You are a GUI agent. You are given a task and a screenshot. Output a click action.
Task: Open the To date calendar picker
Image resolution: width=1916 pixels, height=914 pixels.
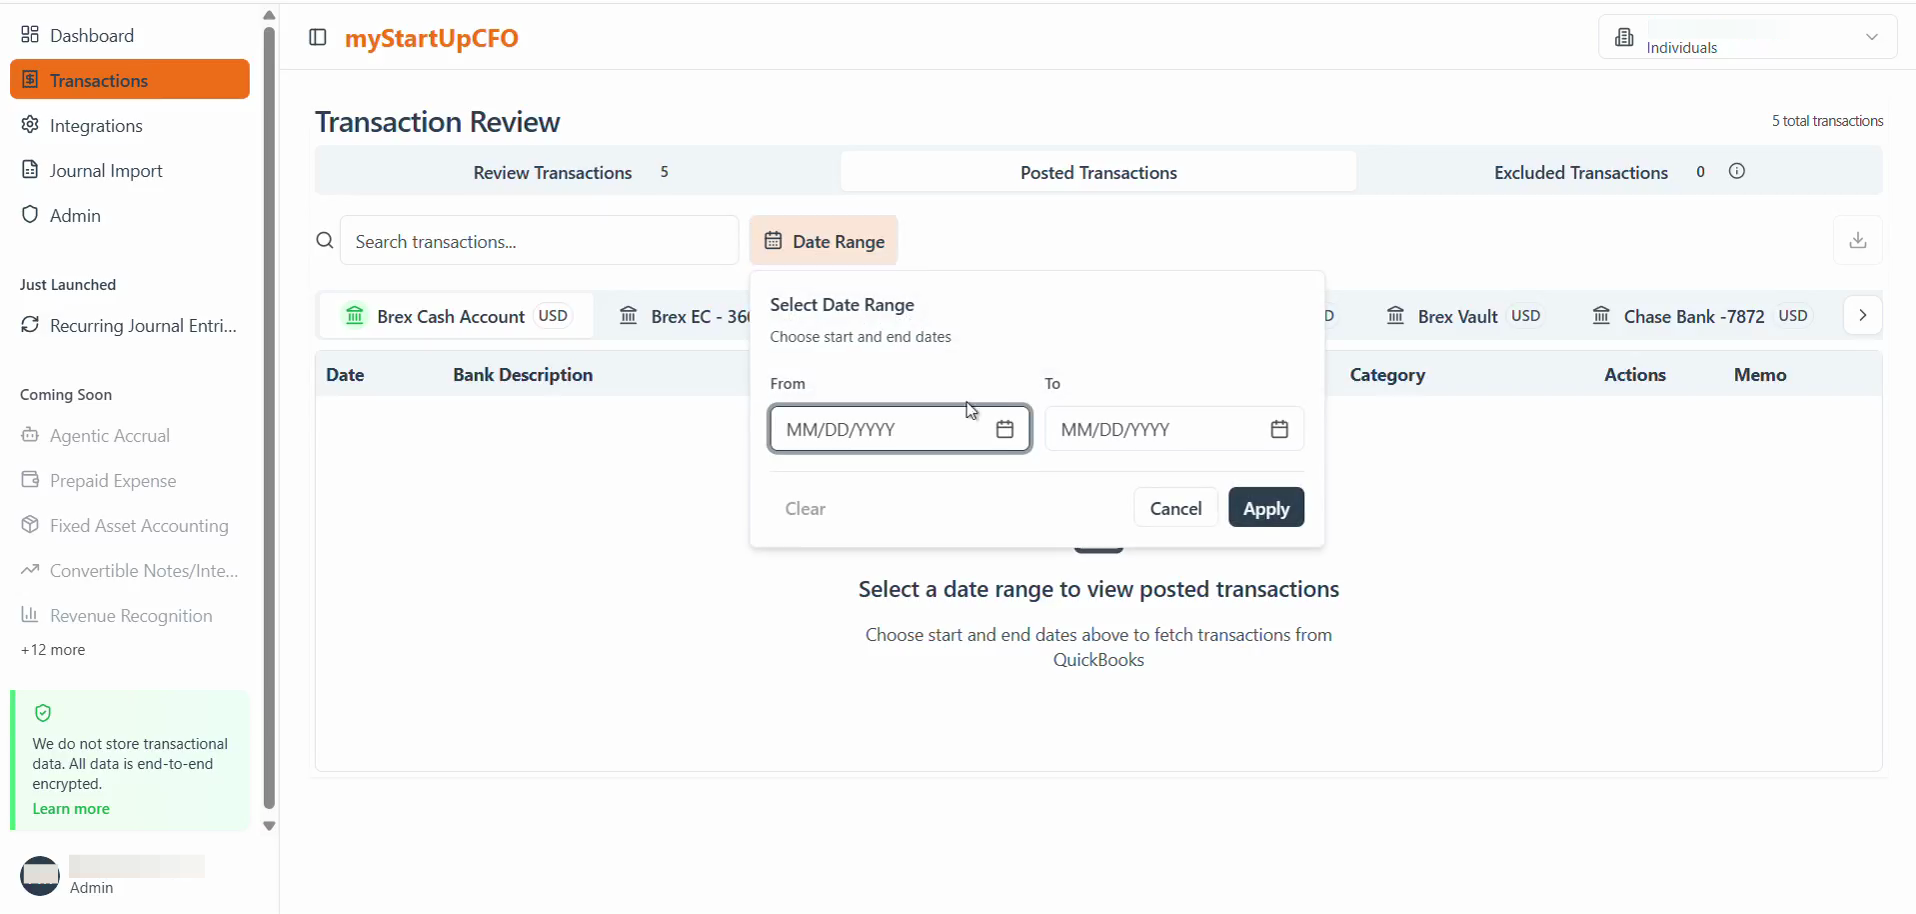[1279, 429]
